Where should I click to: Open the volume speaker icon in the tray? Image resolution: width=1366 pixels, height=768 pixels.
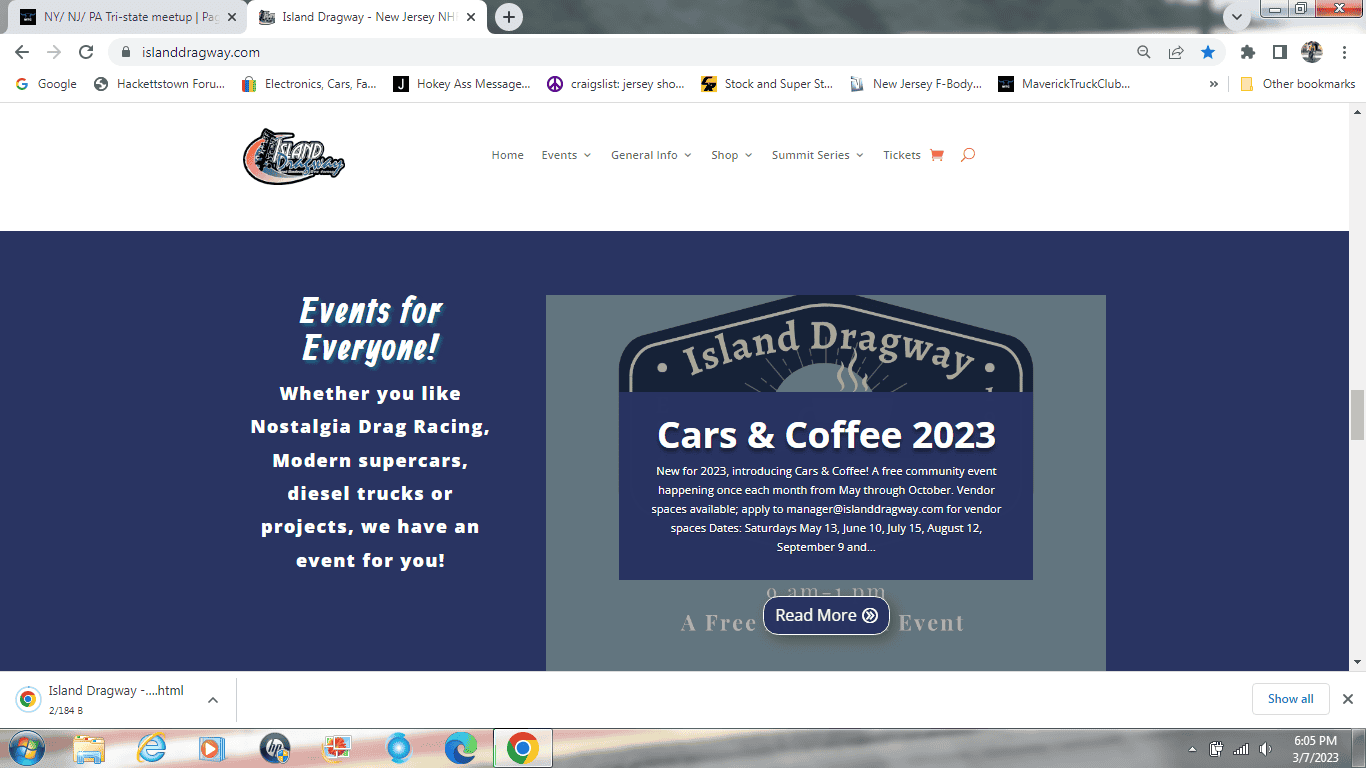tap(1265, 749)
